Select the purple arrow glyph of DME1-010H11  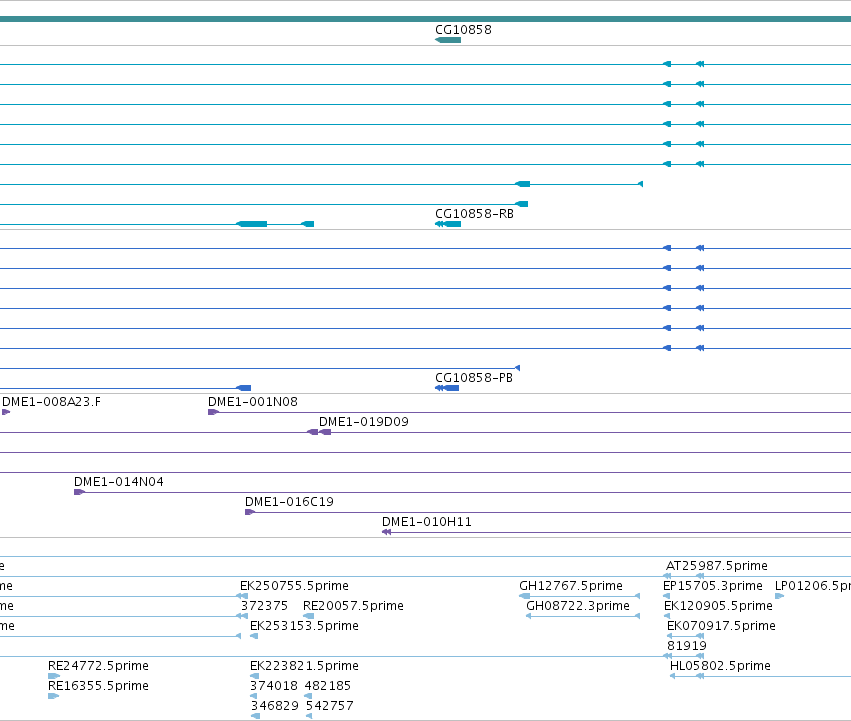point(386,533)
